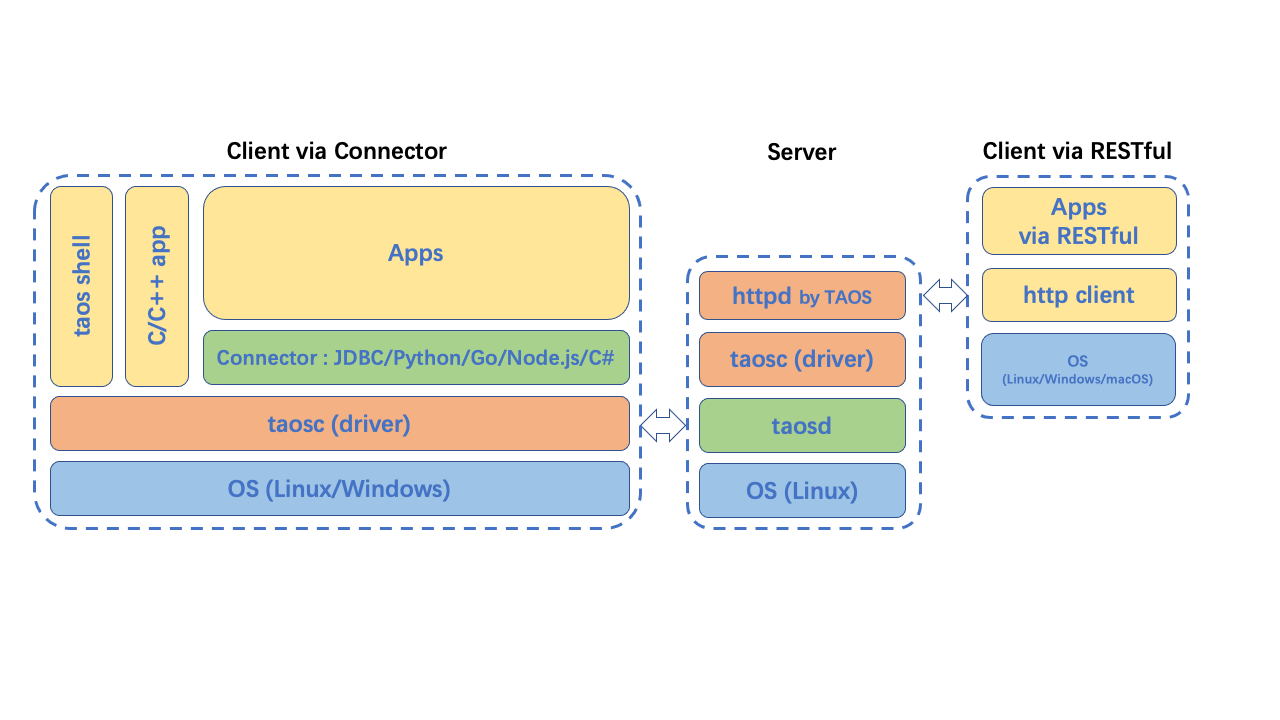Click the http client box
Screen dimensions: 1280x720
coord(1079,295)
